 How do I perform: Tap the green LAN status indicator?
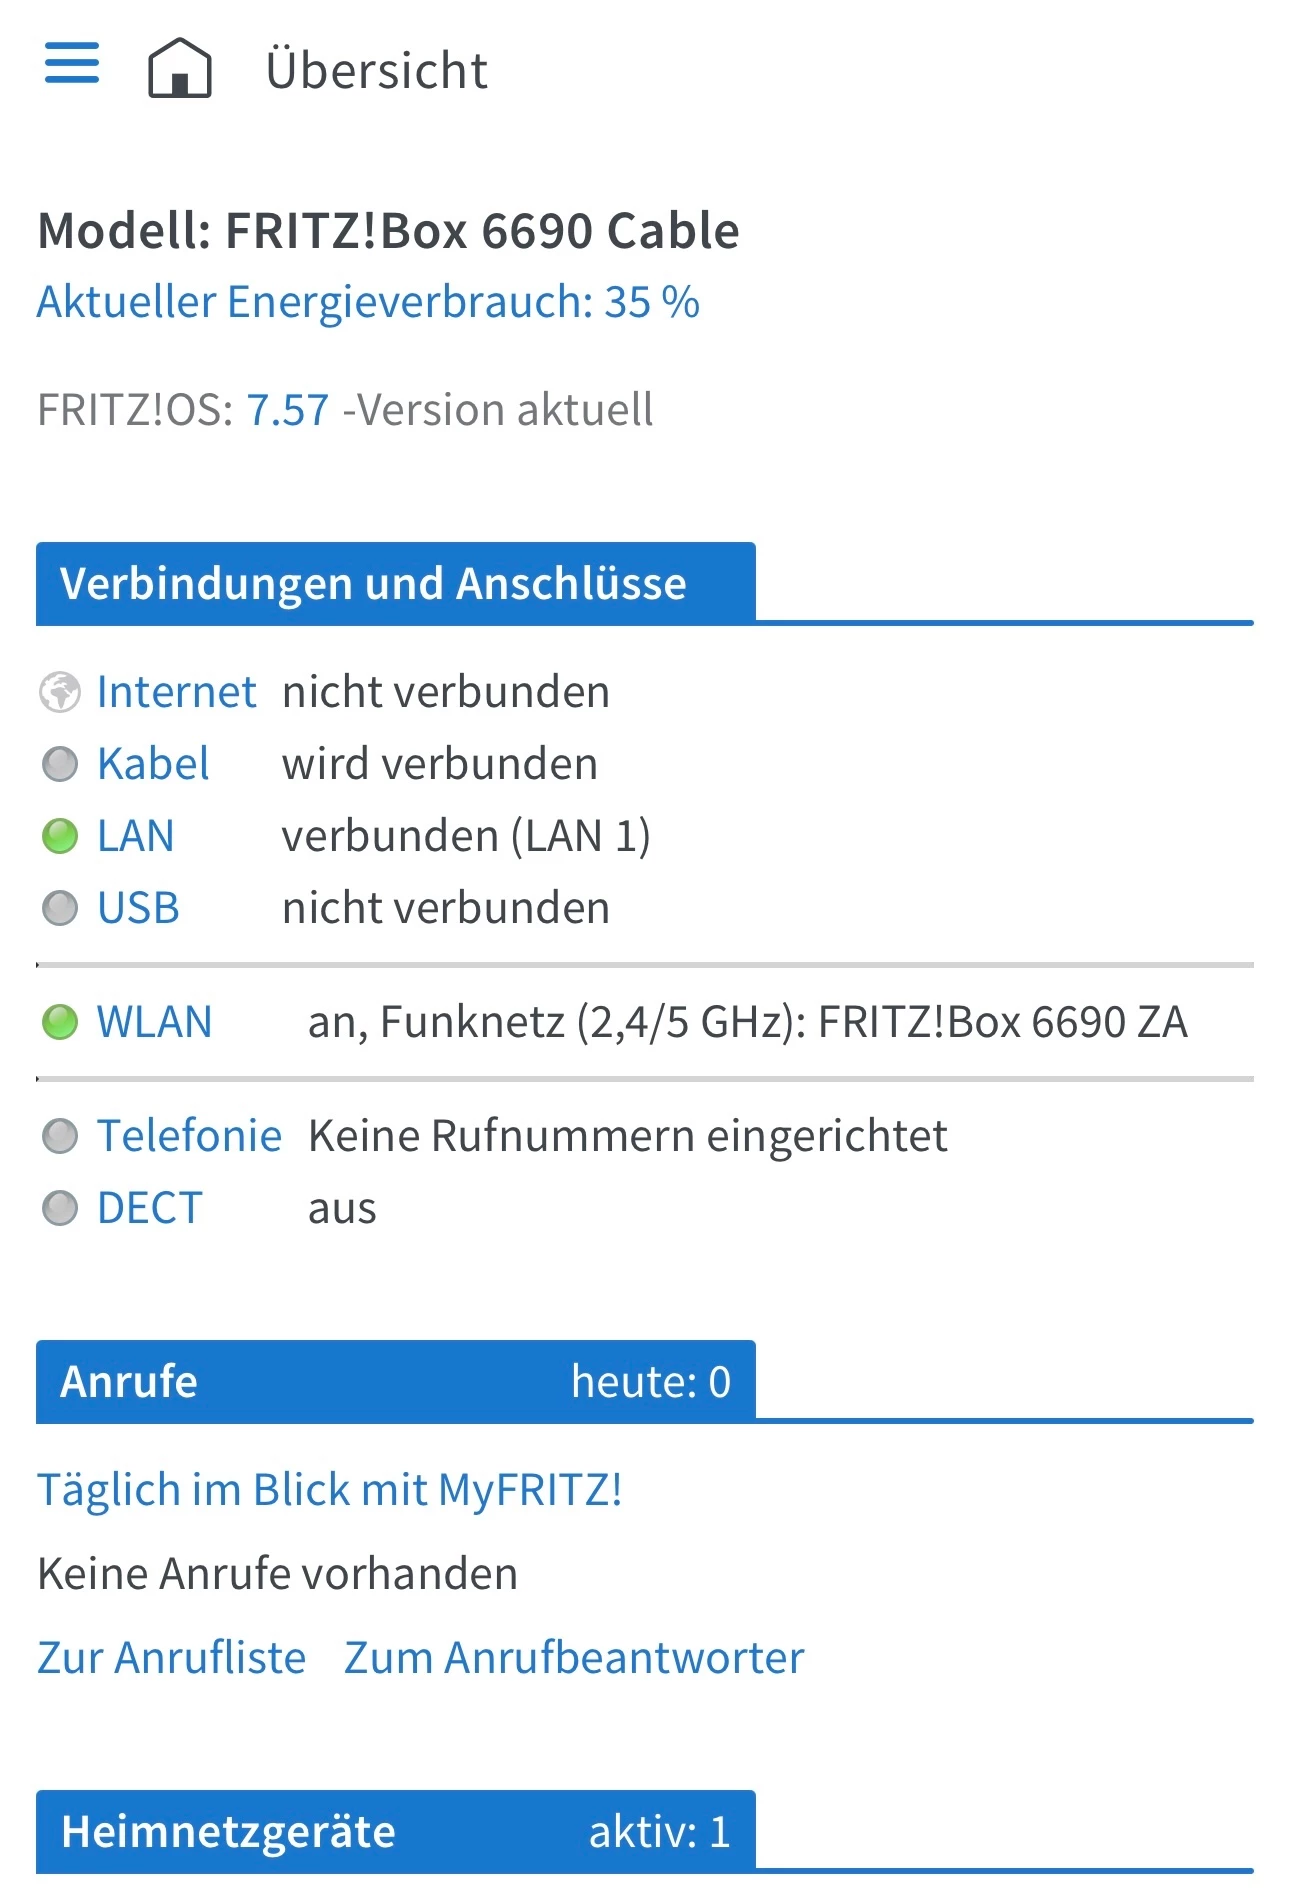60,836
